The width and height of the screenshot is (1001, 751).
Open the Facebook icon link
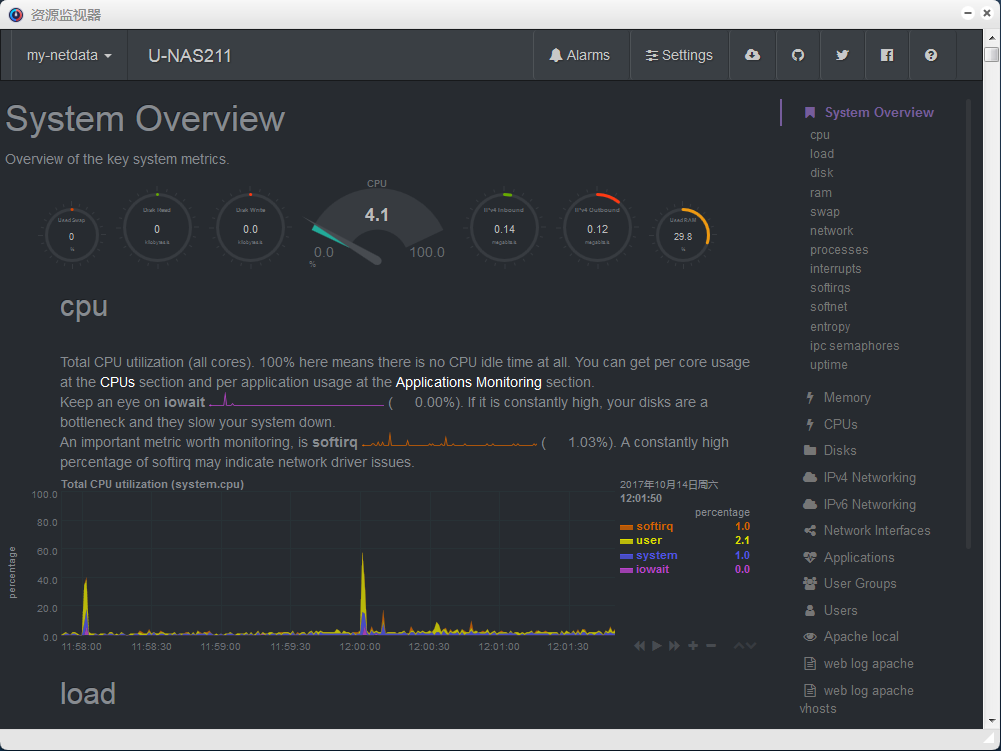coord(887,56)
